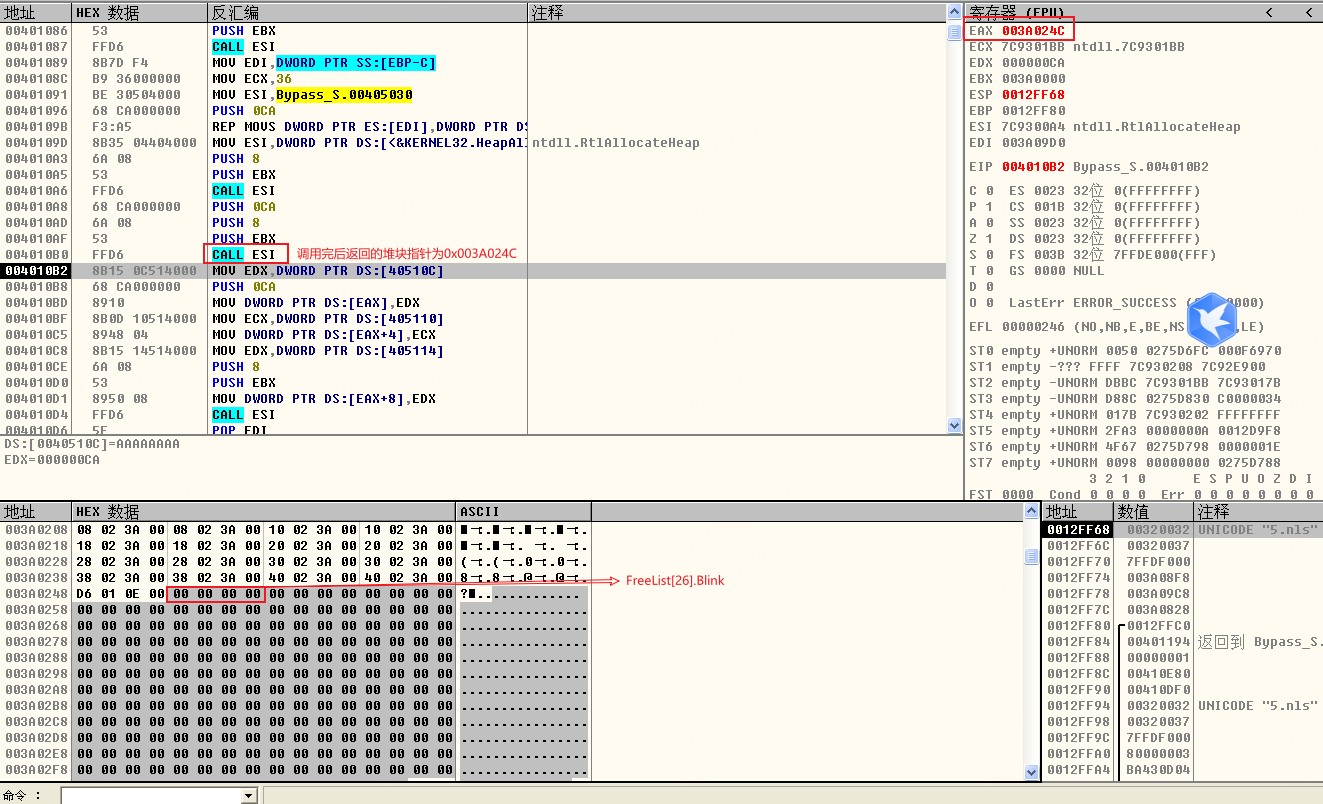The width and height of the screenshot is (1323, 804).
Task: Click dump pane 地址 column header
Action: [36, 511]
